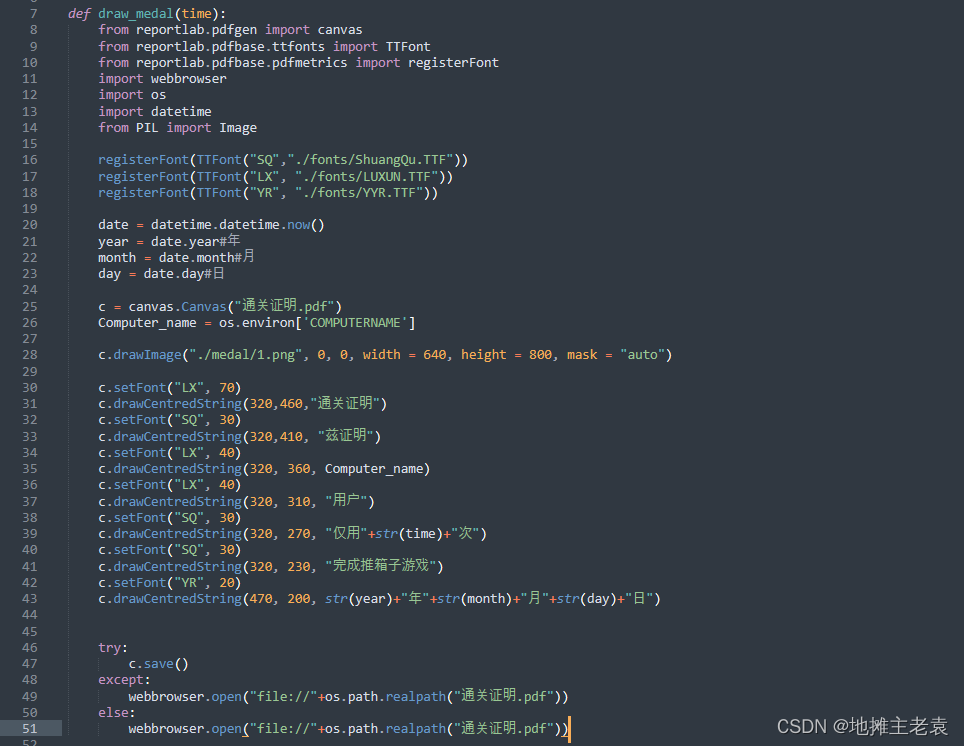
Task: Click Computer_name argument on line 35
Action: [374, 469]
